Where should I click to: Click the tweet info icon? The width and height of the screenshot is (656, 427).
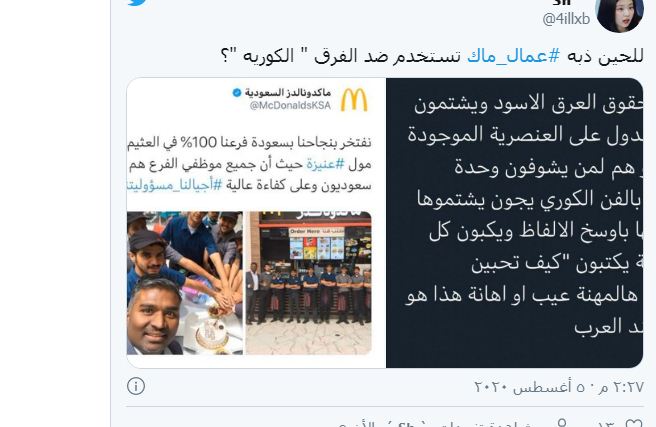click(x=136, y=386)
